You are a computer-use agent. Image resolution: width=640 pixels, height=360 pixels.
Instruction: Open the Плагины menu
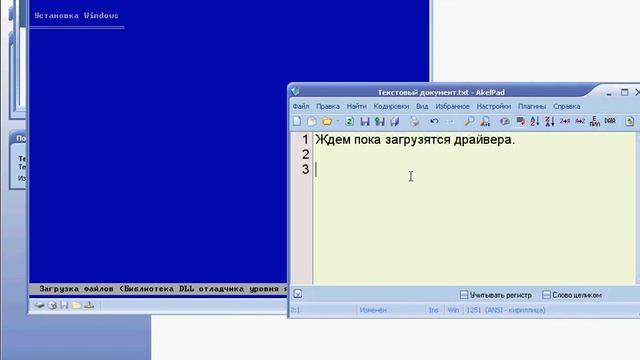[532, 106]
